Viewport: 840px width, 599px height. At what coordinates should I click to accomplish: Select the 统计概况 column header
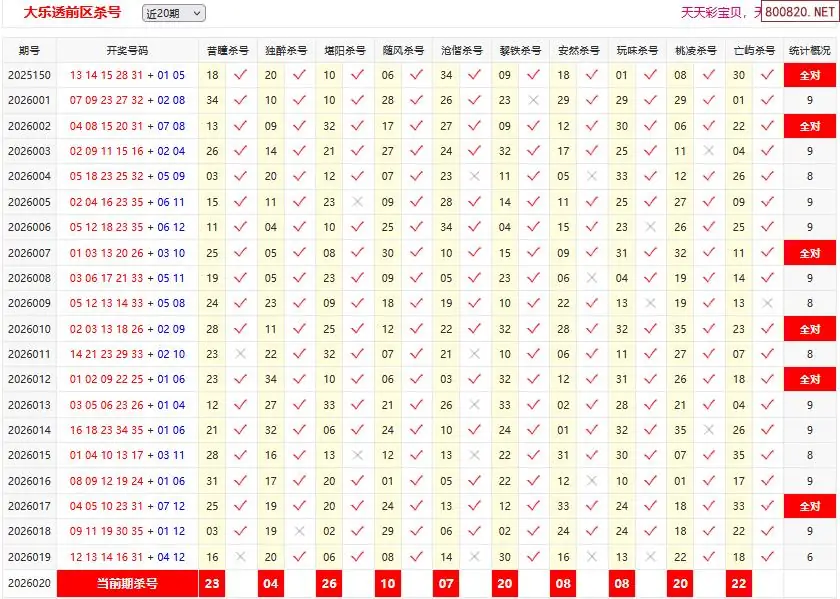[809, 50]
